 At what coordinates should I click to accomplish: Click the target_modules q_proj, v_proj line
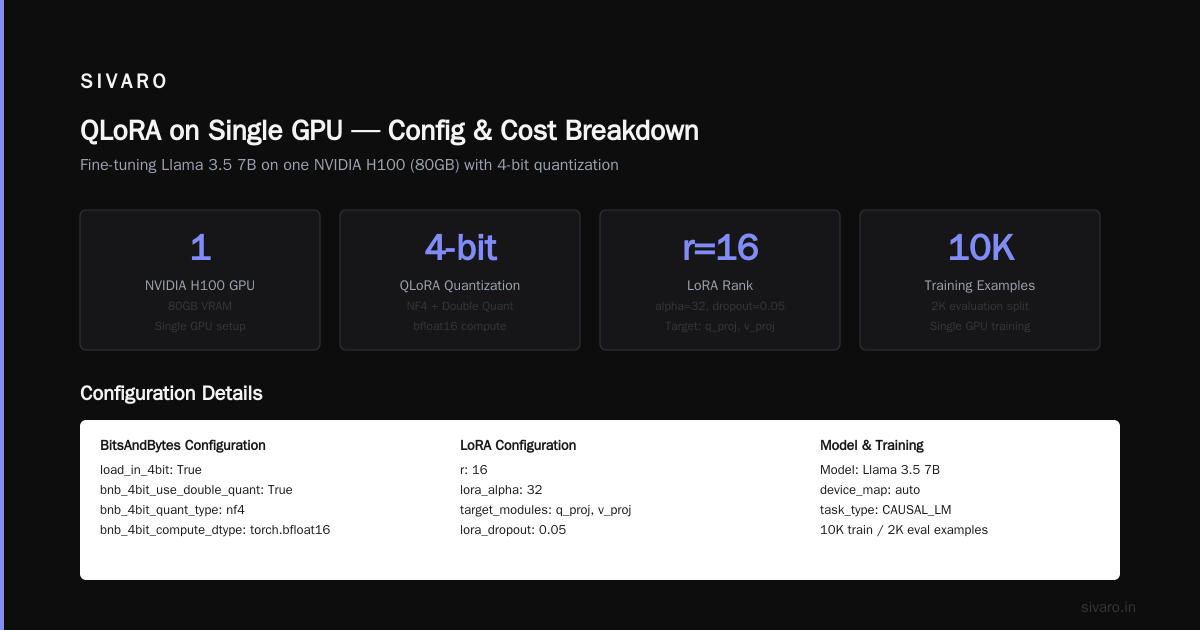coord(545,510)
